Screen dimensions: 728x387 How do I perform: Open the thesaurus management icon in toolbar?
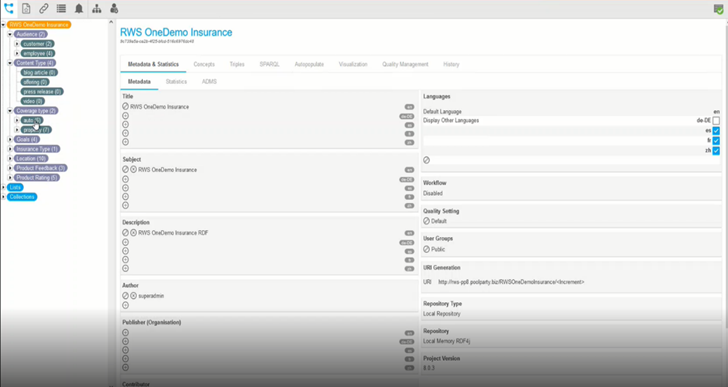(9, 8)
